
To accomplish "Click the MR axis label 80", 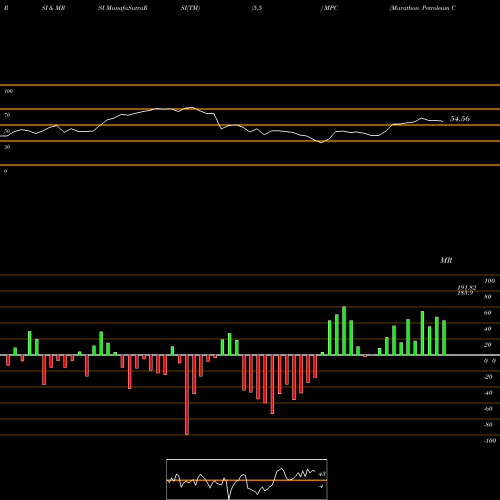I will click(488, 297).
